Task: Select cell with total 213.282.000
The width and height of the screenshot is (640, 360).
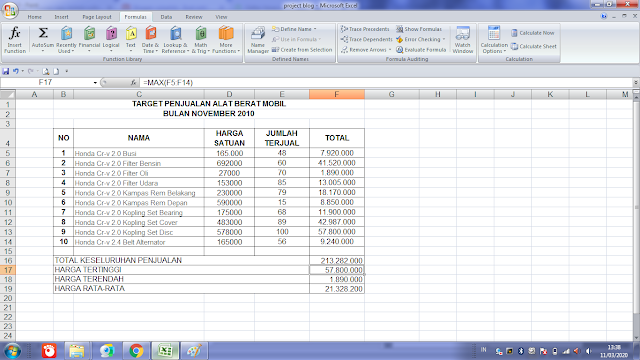Action: click(x=337, y=260)
